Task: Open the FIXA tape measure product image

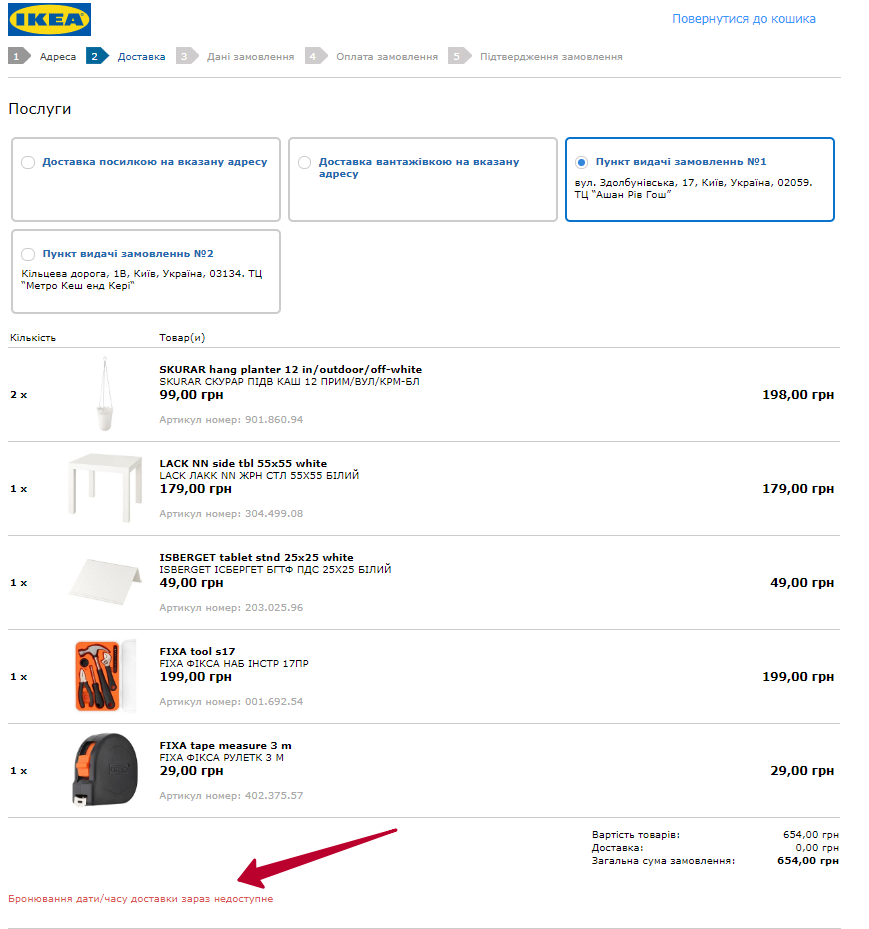Action: pyautogui.click(x=102, y=769)
